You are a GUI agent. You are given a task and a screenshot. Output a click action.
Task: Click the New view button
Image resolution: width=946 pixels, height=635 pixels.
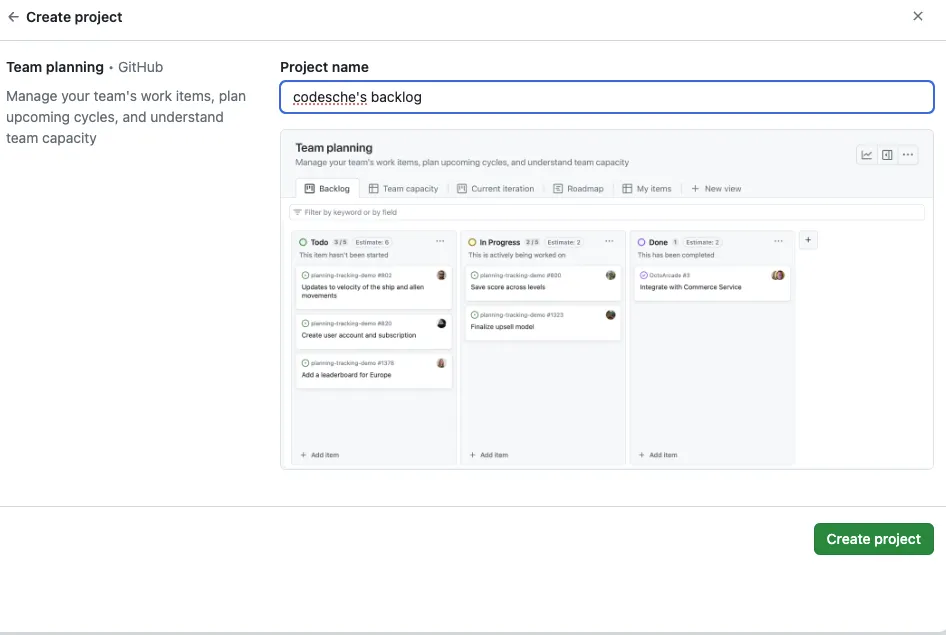[x=716, y=188]
